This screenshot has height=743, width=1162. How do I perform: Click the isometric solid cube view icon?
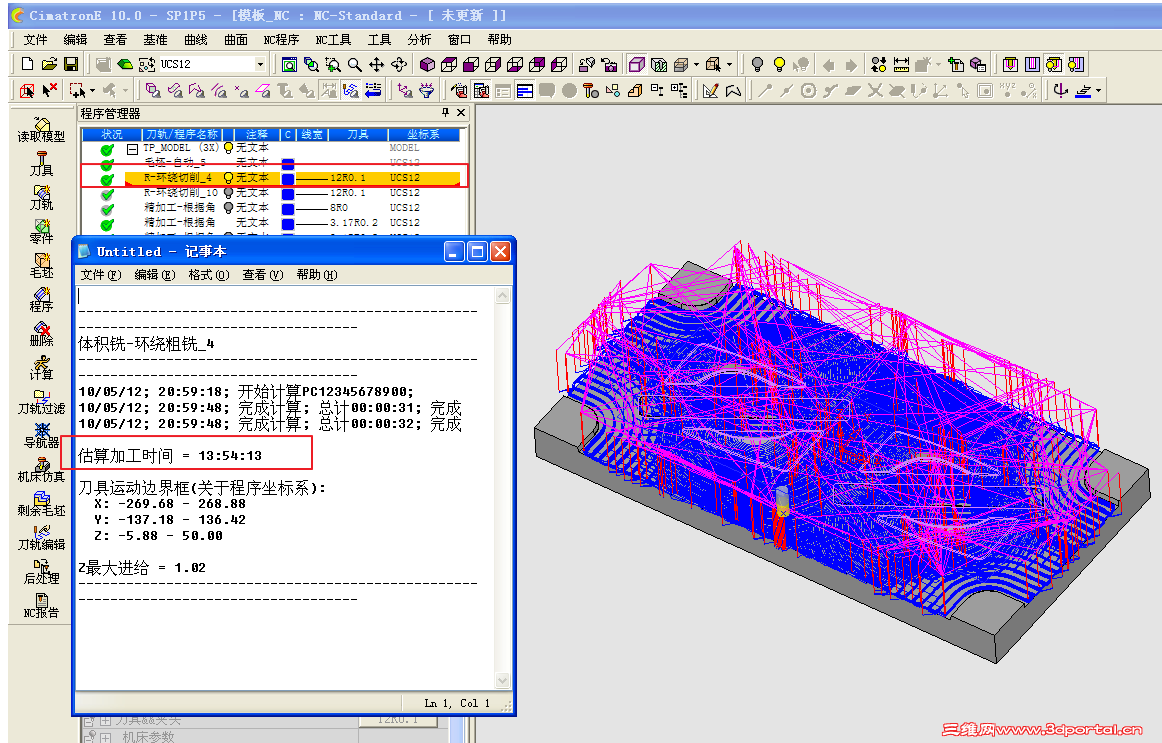pyautogui.click(x=427, y=64)
